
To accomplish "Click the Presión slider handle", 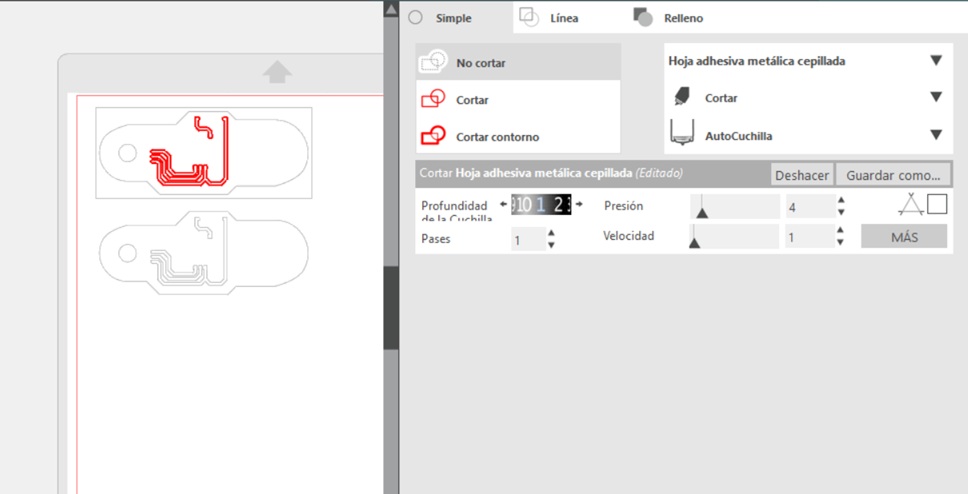I will (x=701, y=212).
